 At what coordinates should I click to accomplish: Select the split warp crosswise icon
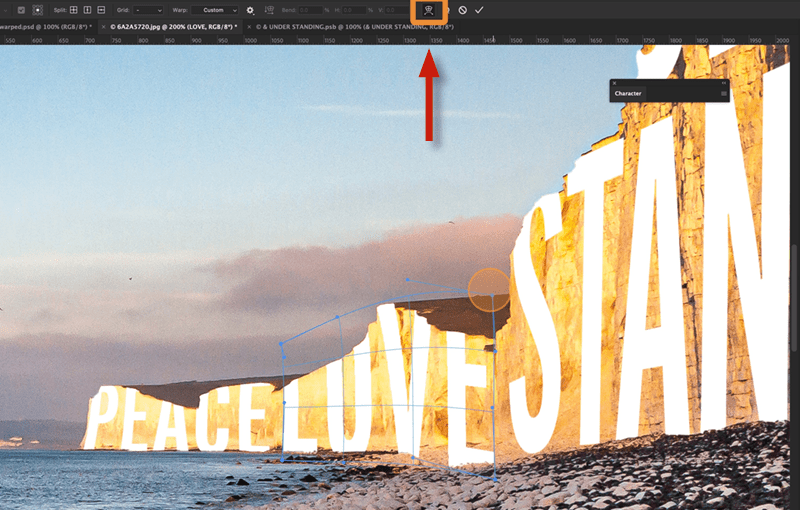(74, 9)
